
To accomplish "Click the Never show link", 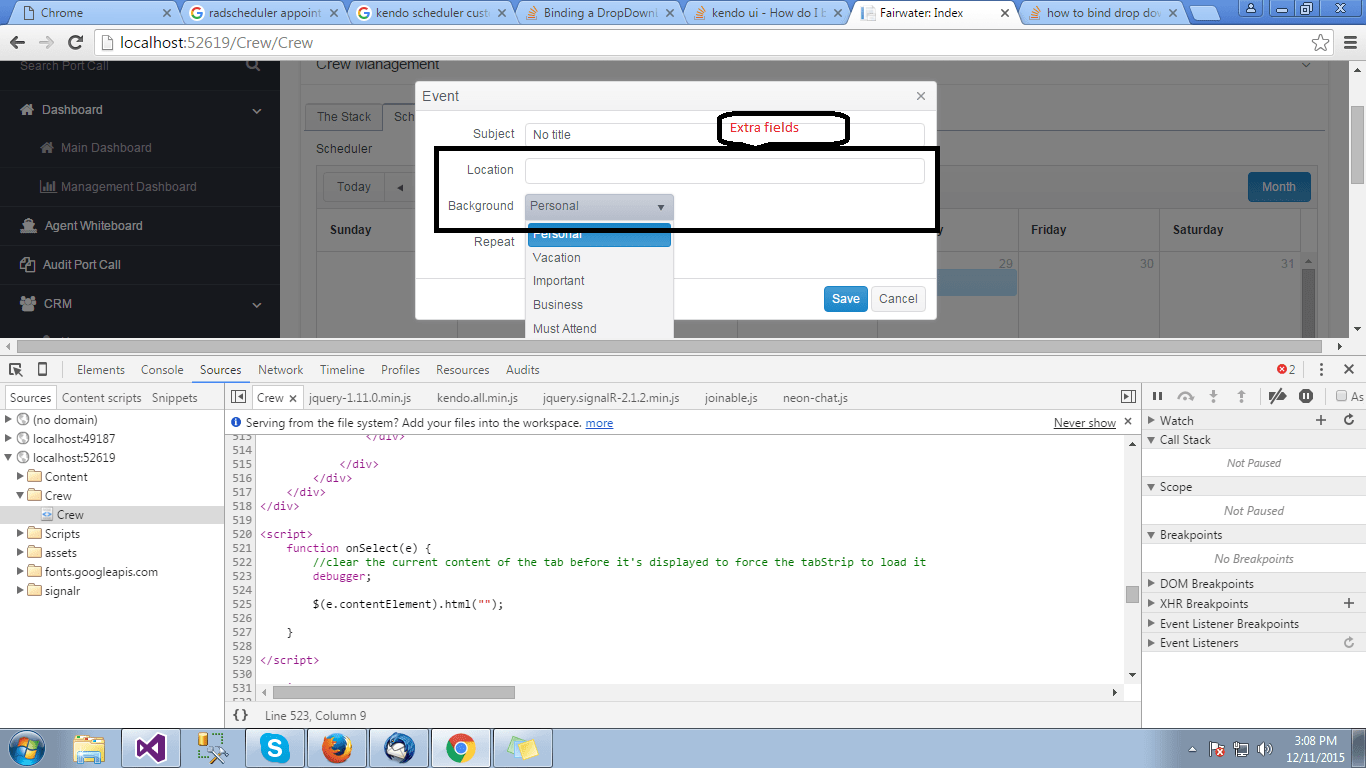I will (1084, 422).
